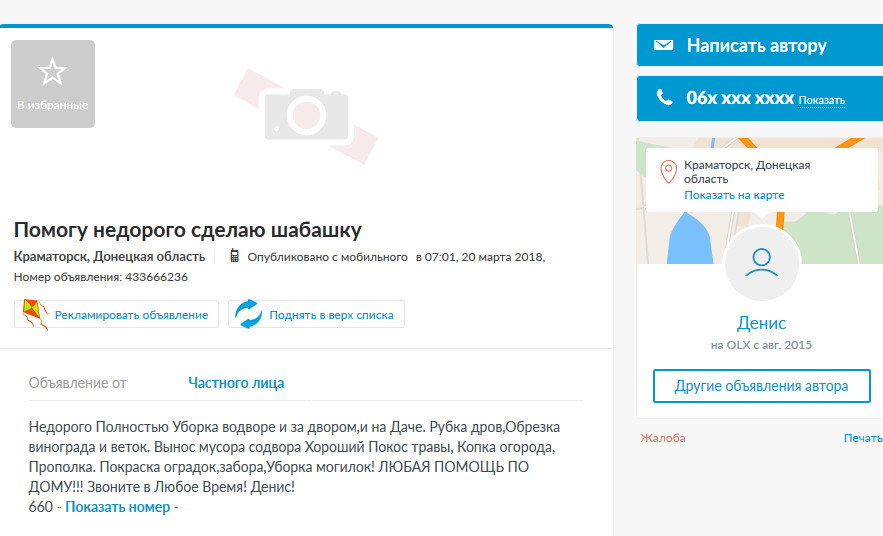Add listing to favorites star icon
Viewport: 883px width, 536px height.
click(52, 72)
